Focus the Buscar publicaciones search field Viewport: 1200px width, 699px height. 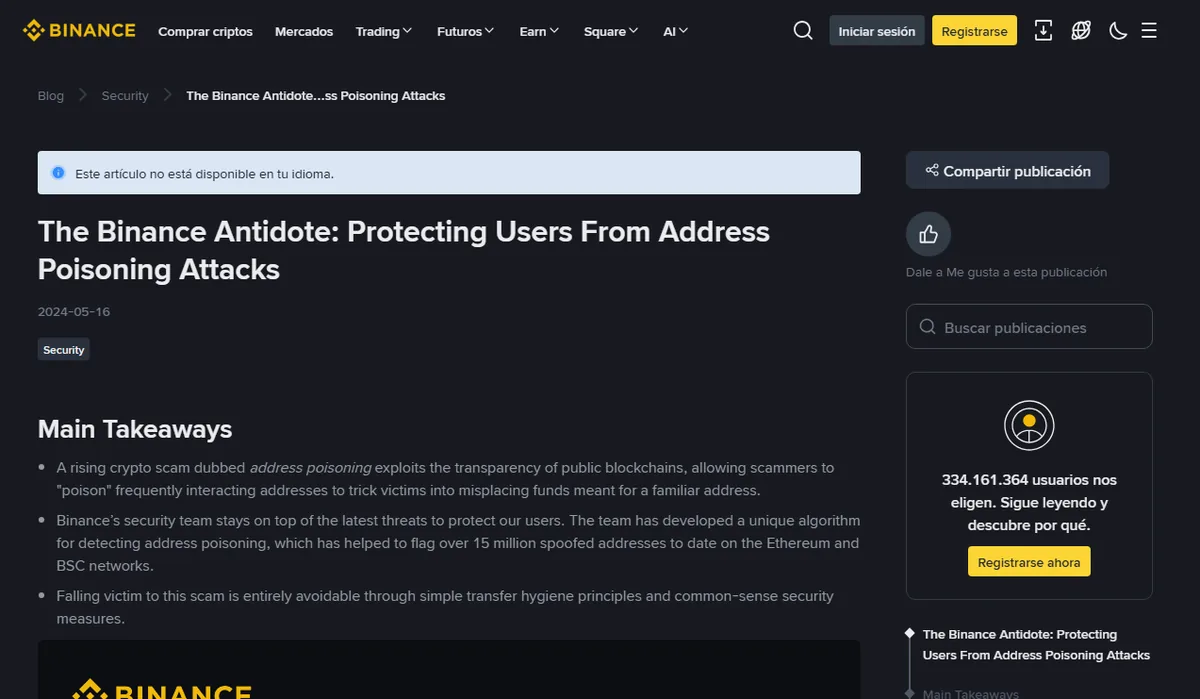pyautogui.click(x=1029, y=327)
